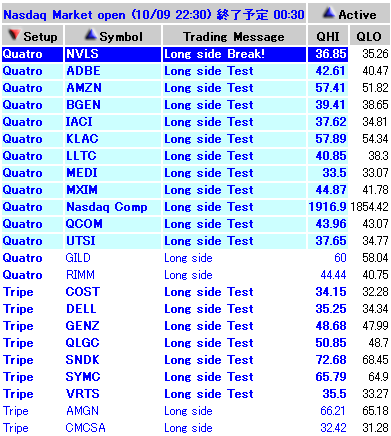Sort by the QLO column header
Image resolution: width=391 pixels, height=436 pixels.
tap(369, 36)
